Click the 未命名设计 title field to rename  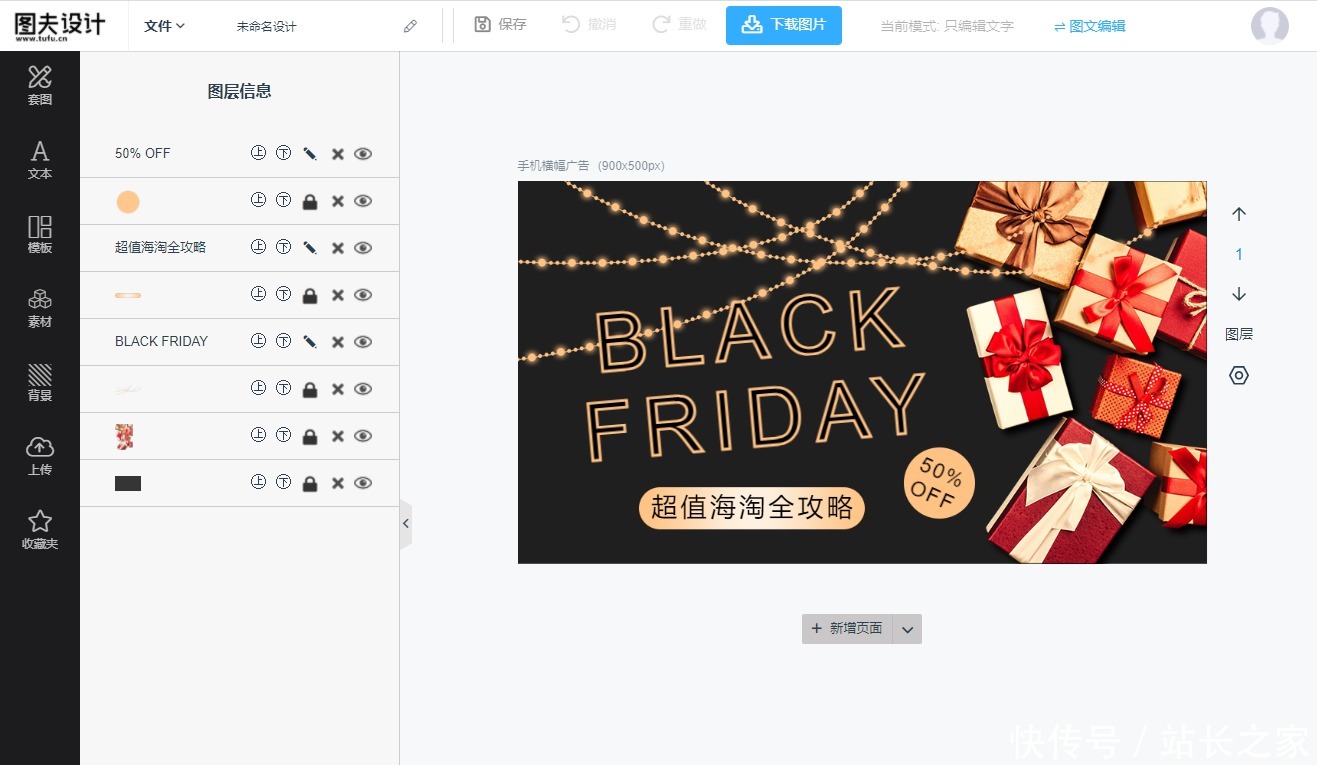[268, 25]
